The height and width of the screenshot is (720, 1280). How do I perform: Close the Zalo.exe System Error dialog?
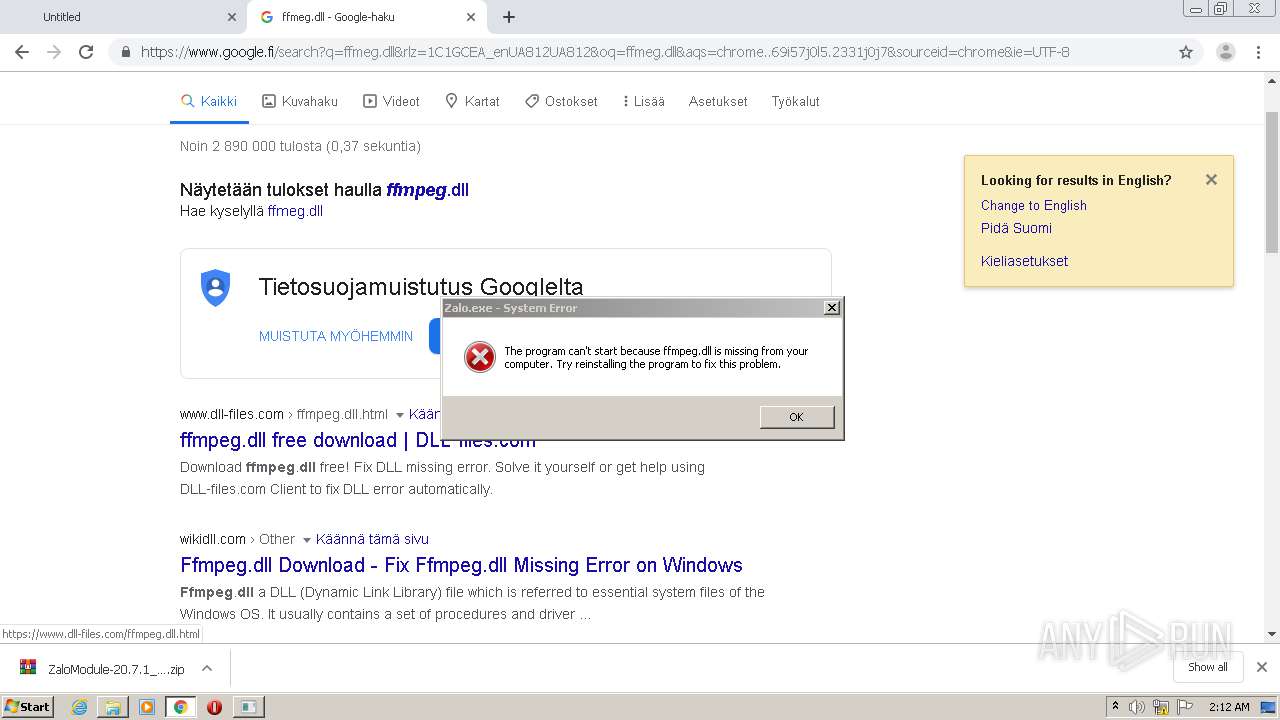click(x=831, y=308)
